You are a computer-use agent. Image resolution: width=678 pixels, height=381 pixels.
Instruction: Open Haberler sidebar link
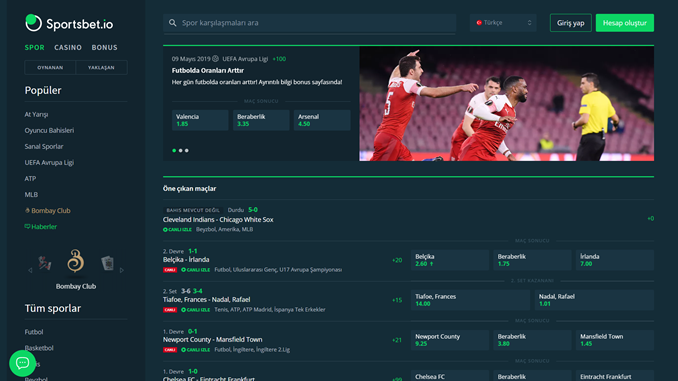(41, 227)
